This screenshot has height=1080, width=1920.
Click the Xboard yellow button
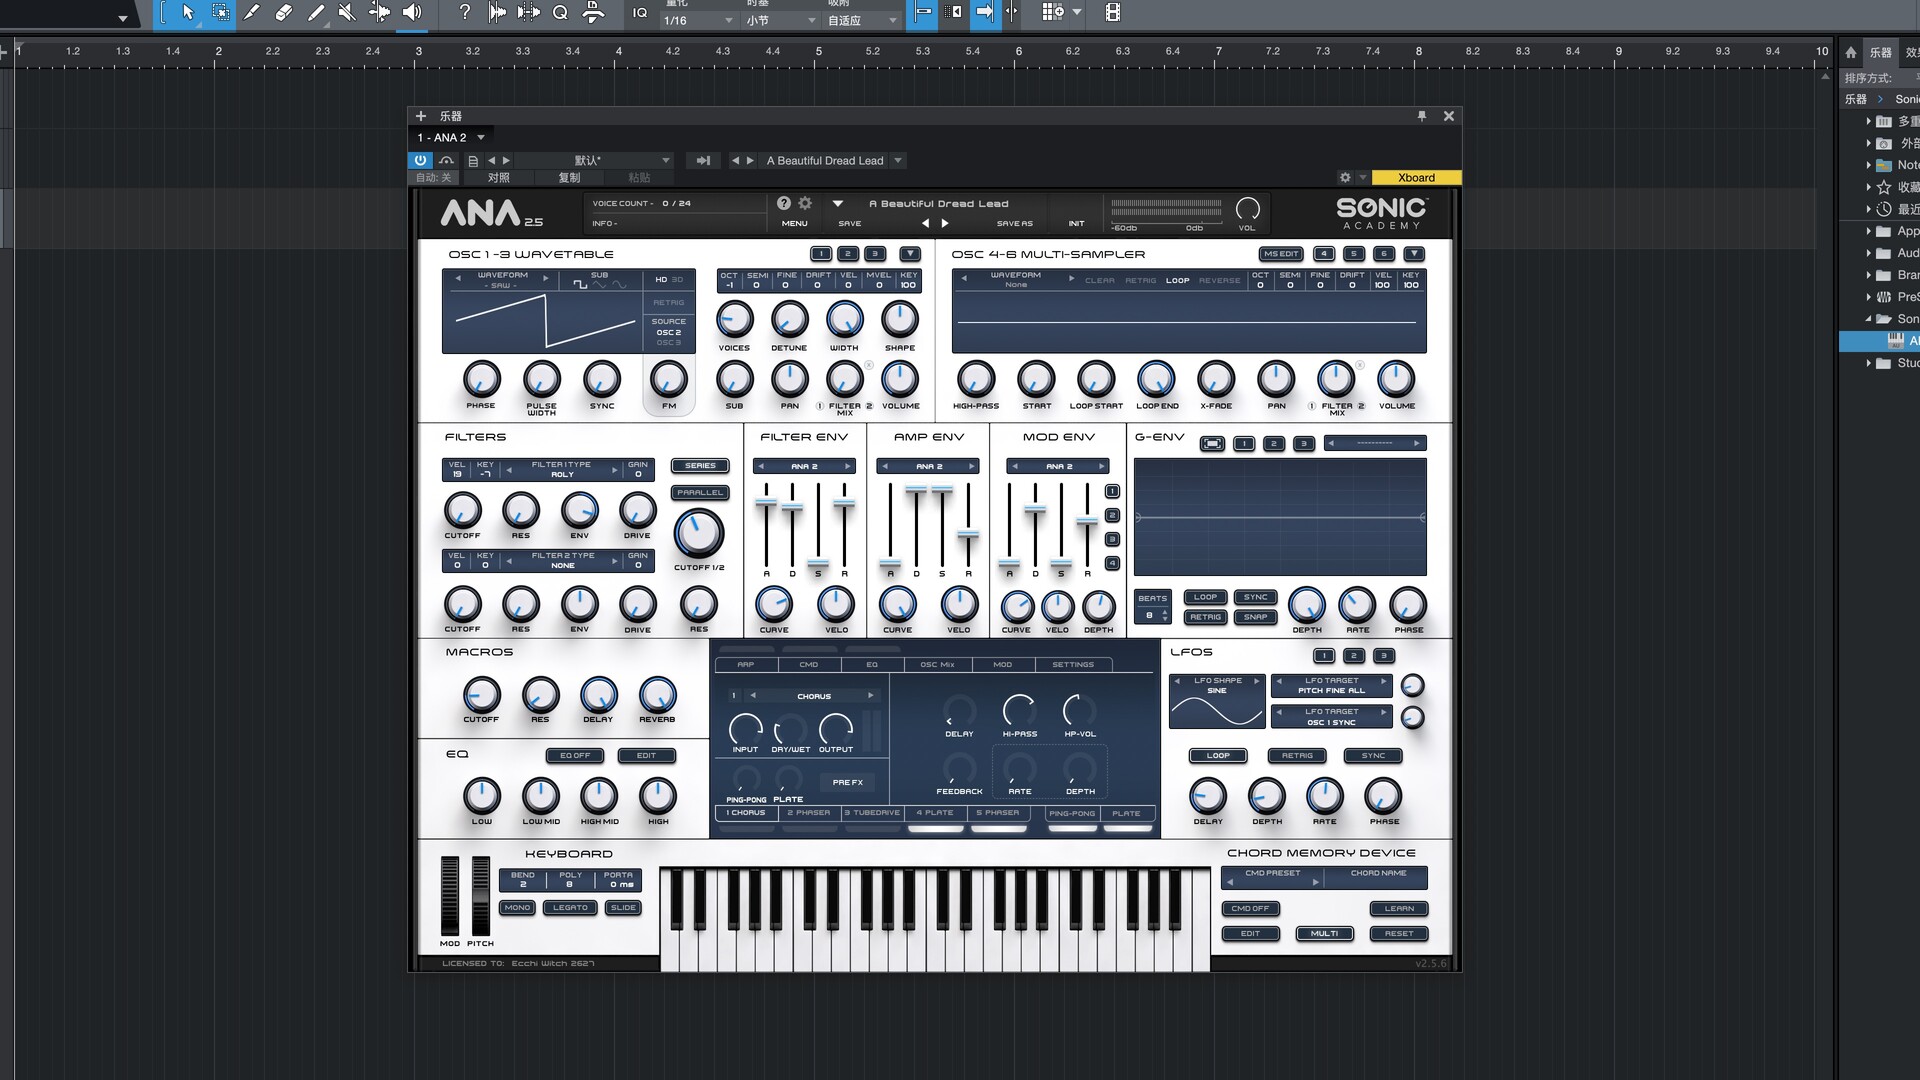point(1416,178)
